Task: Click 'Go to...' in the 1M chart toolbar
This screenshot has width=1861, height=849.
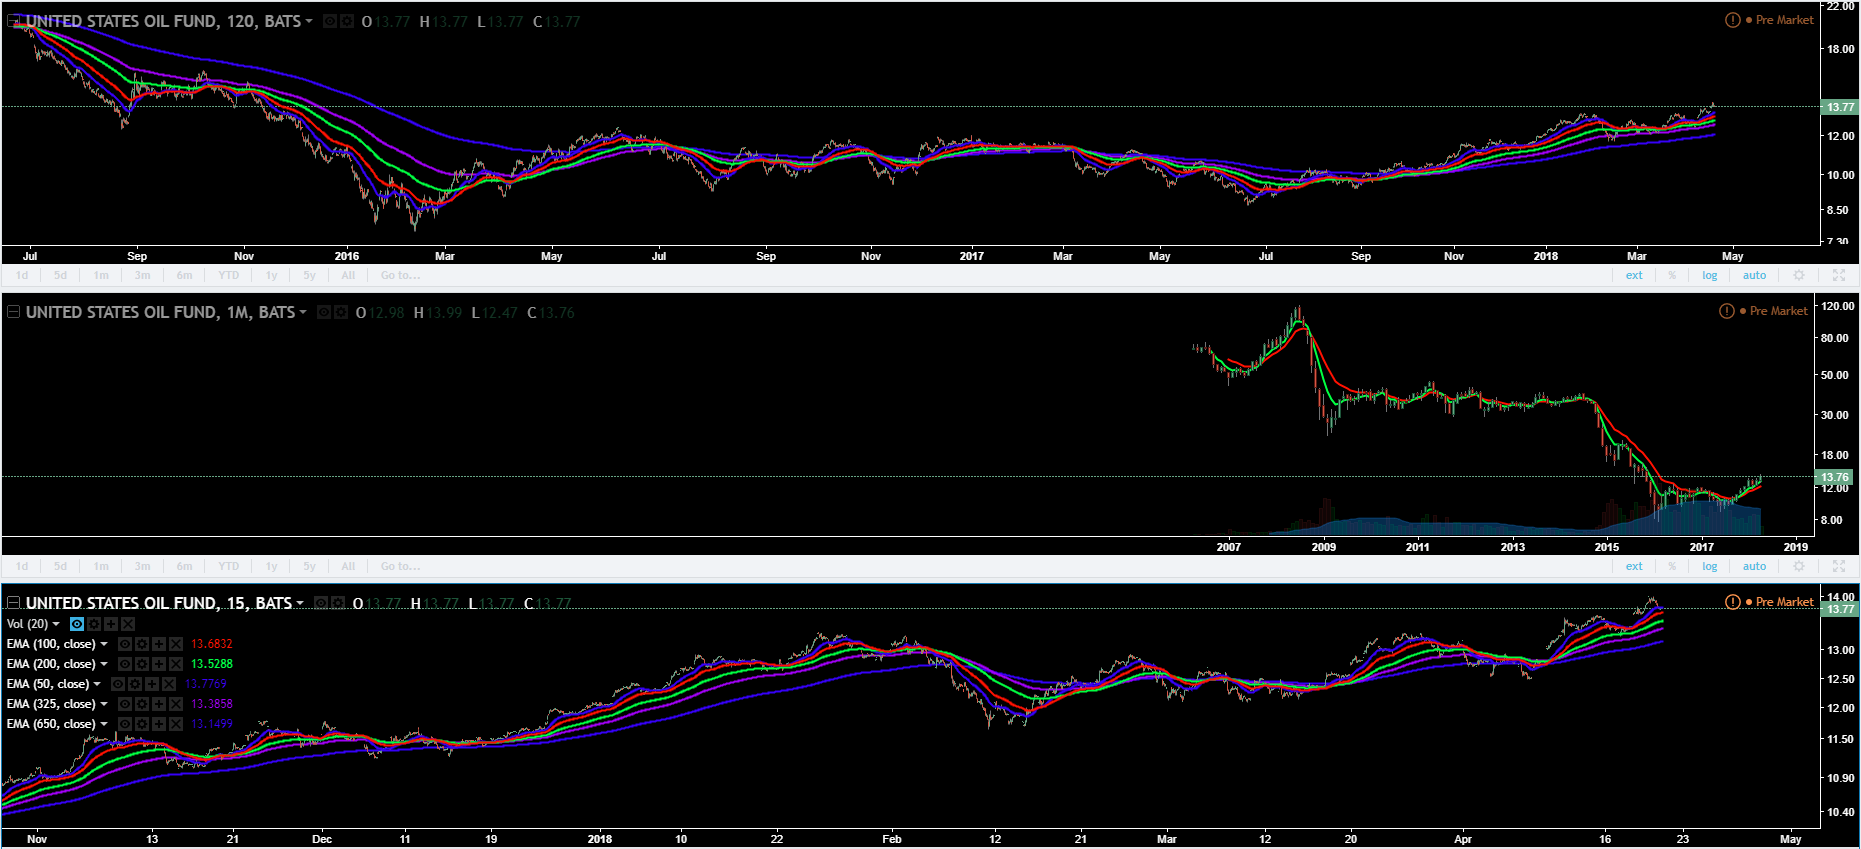Action: [401, 566]
